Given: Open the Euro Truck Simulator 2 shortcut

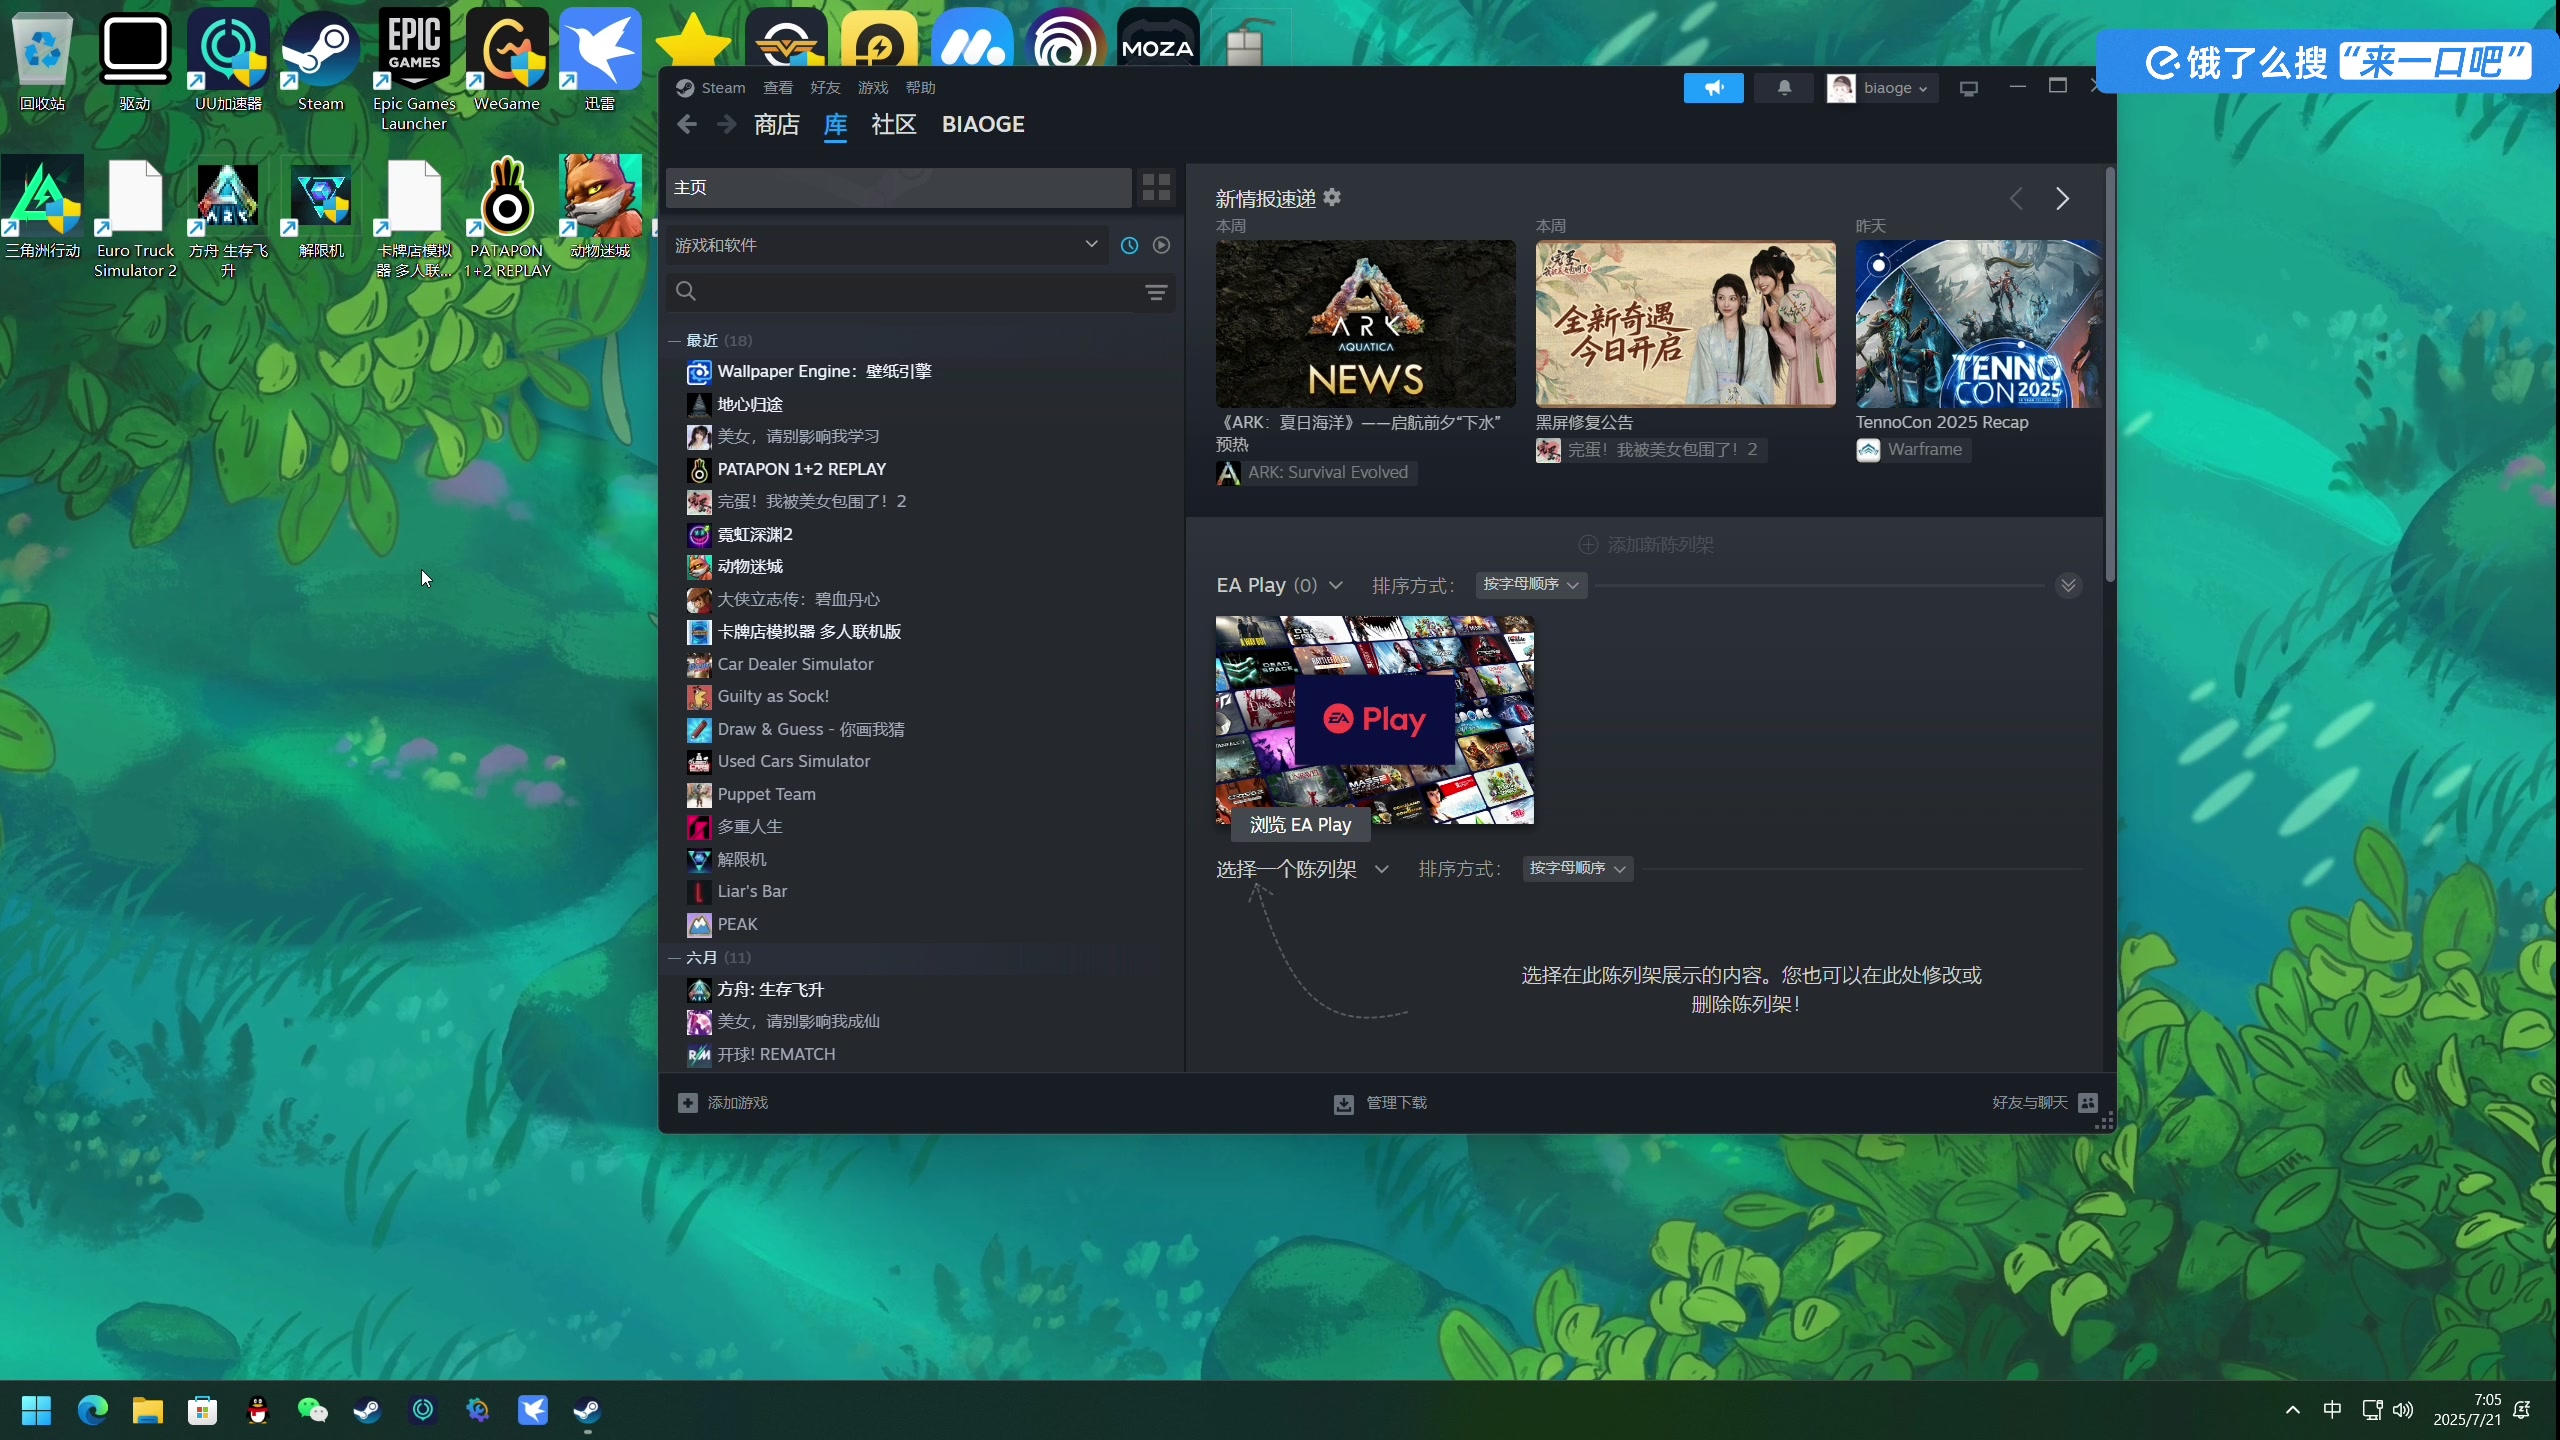Looking at the screenshot, I should point(135,217).
